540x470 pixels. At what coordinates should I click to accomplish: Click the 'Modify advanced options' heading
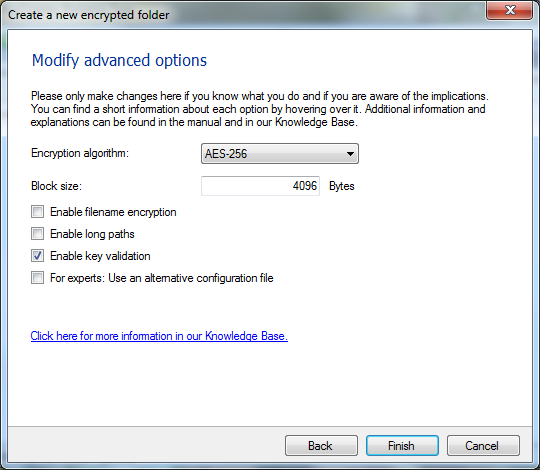(x=119, y=61)
